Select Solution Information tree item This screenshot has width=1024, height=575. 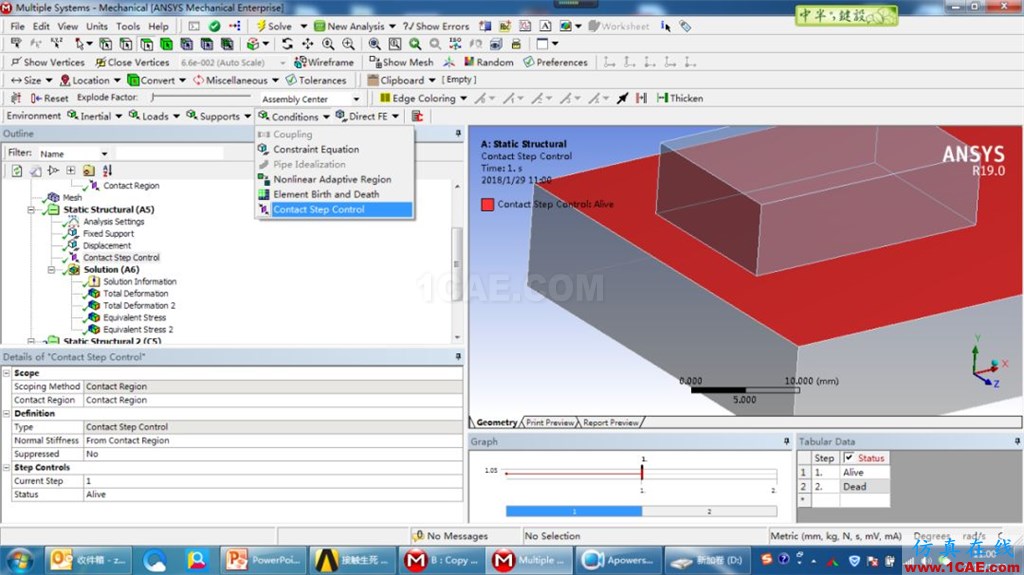pyautogui.click(x=139, y=282)
